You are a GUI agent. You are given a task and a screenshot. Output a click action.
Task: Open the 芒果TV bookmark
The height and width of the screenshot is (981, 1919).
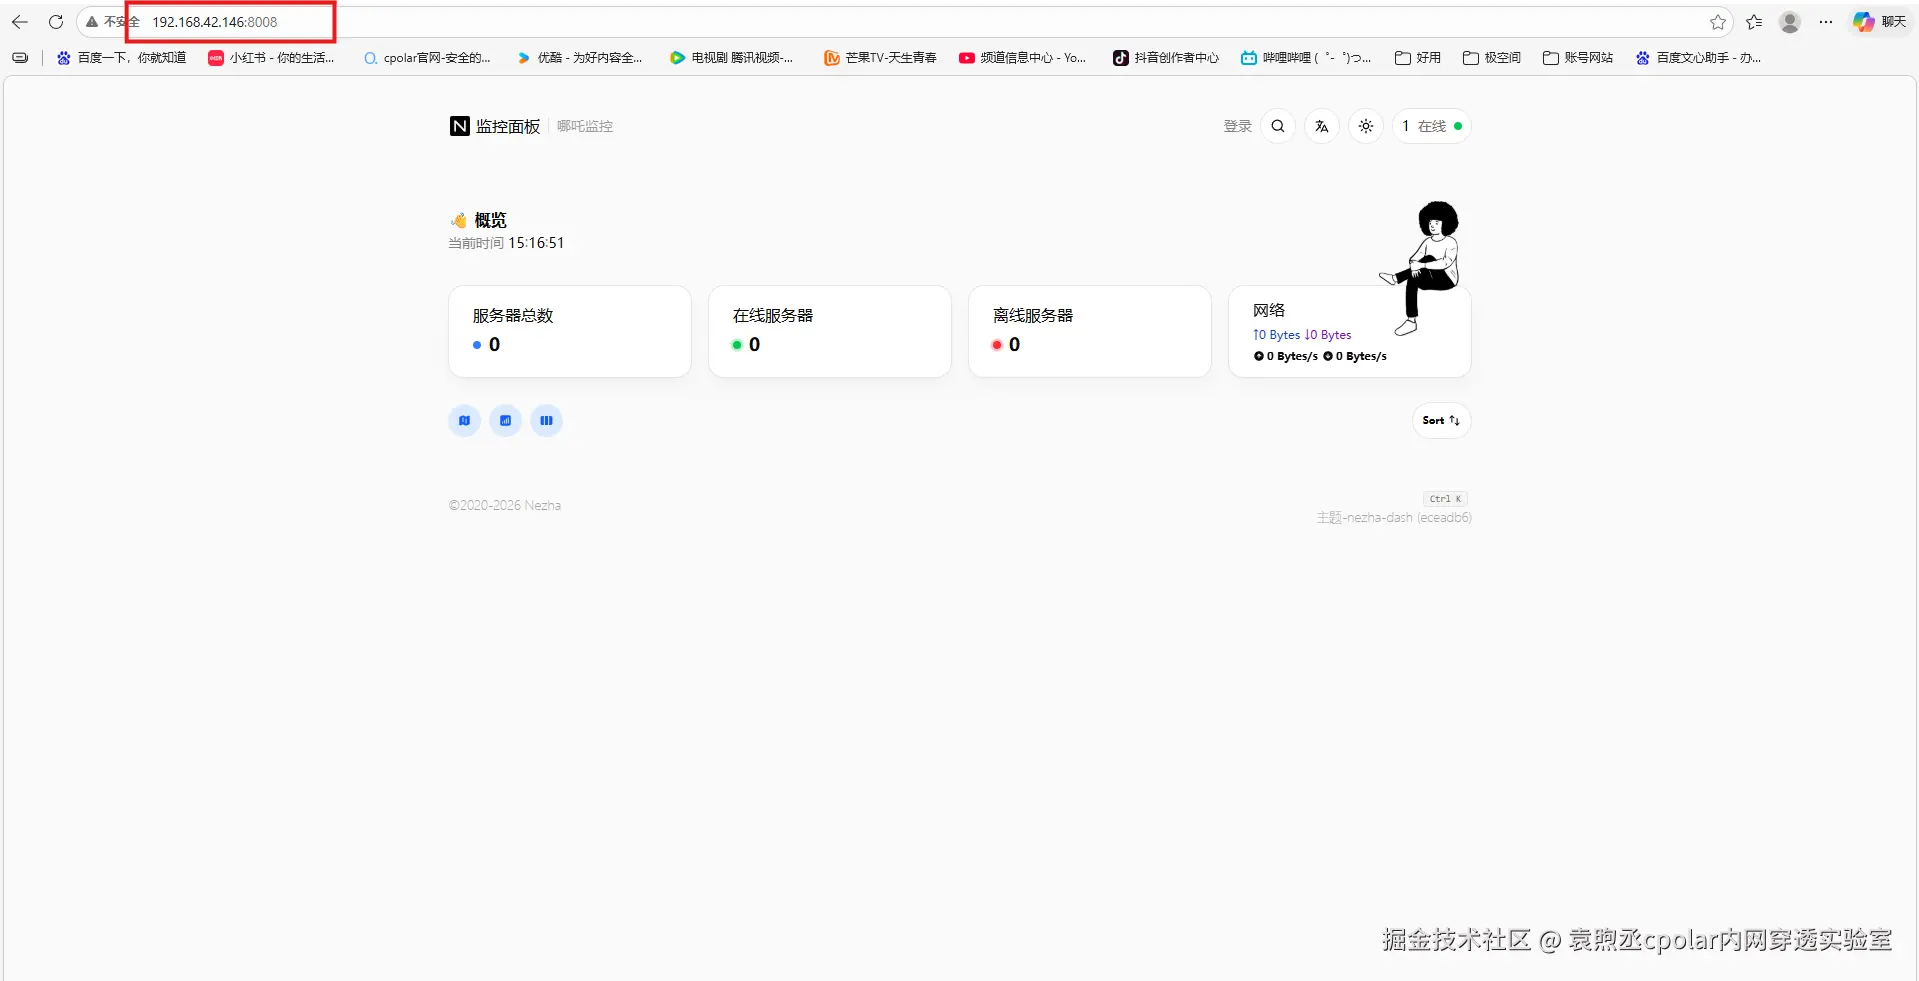[x=880, y=58]
